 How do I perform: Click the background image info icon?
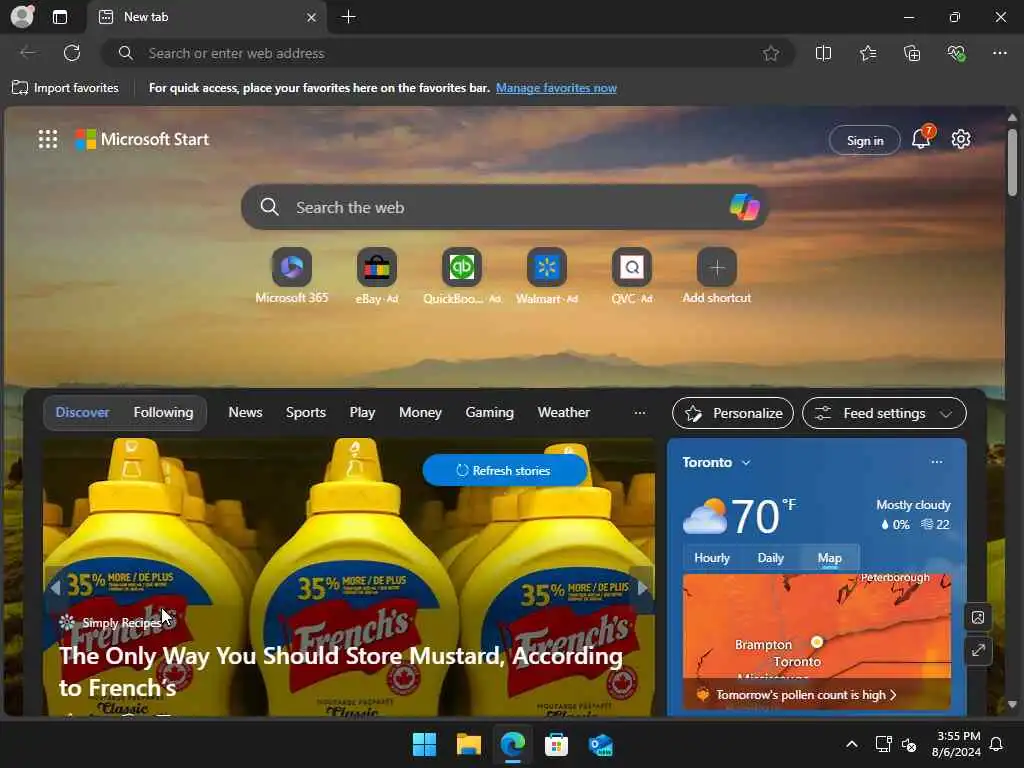click(978, 617)
